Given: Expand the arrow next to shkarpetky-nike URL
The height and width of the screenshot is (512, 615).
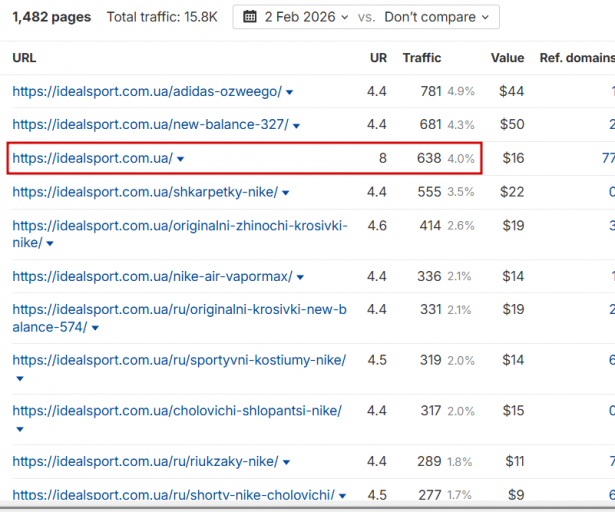Looking at the screenshot, I should tap(286, 193).
